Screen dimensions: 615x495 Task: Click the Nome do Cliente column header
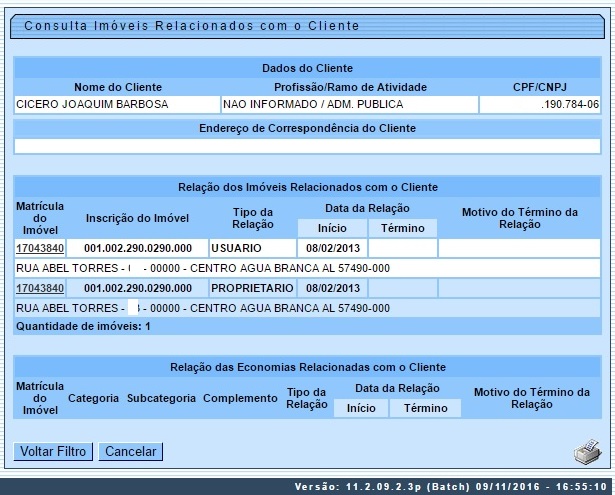pyautogui.click(x=118, y=87)
